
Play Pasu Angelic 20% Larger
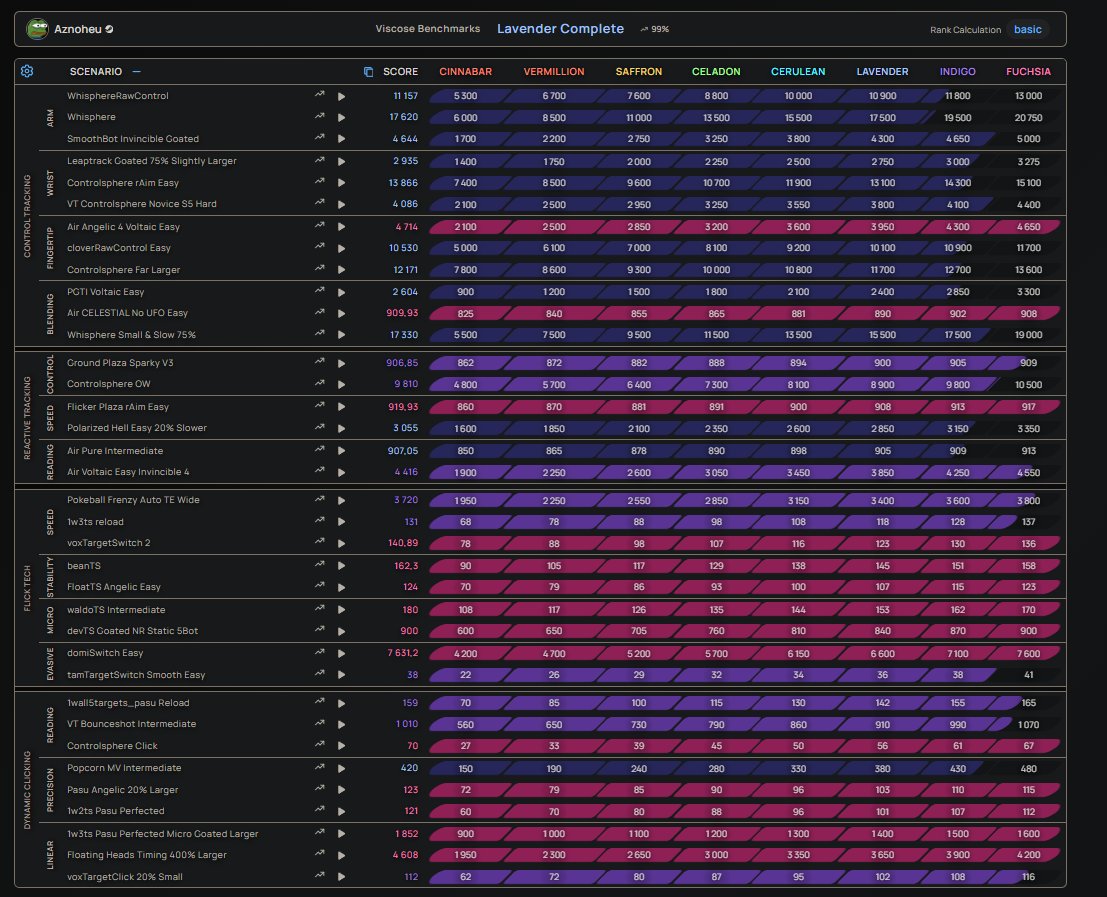tap(342, 790)
